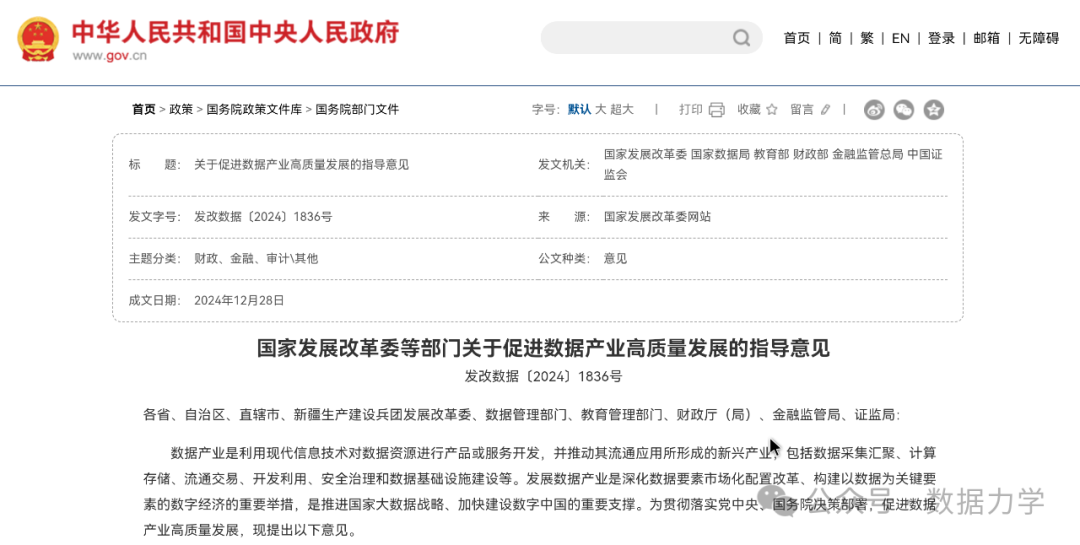The height and width of the screenshot is (545, 1080).
Task: Click the 成文日期 field label
Action: [154, 300]
